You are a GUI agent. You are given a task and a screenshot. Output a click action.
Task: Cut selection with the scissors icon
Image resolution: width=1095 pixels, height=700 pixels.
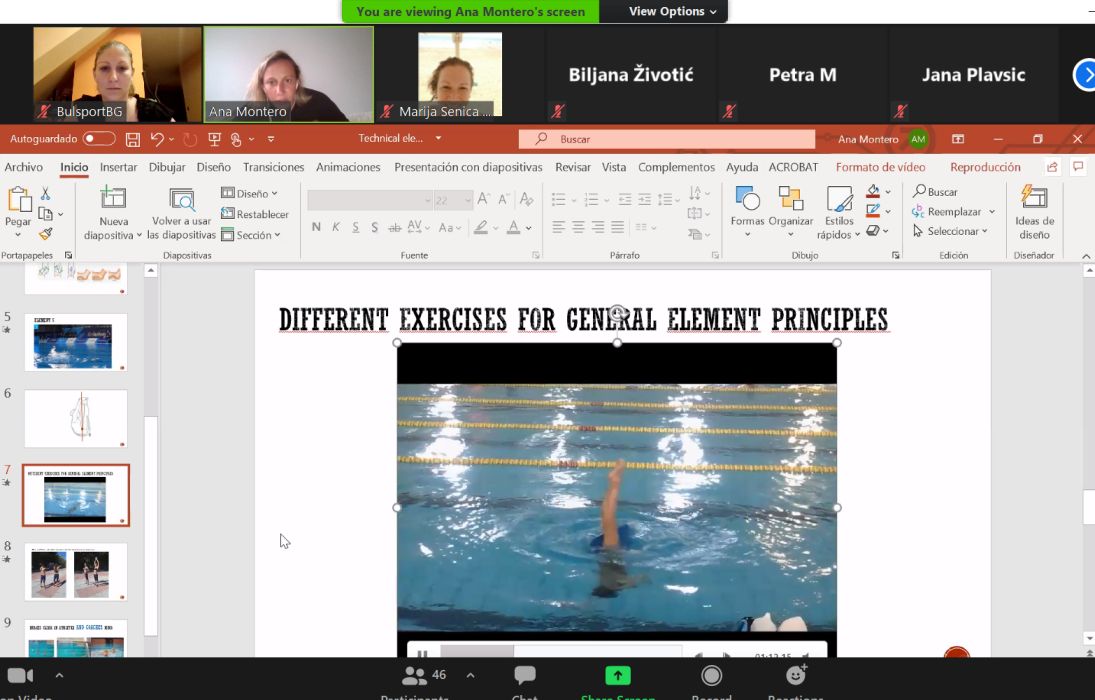point(45,194)
